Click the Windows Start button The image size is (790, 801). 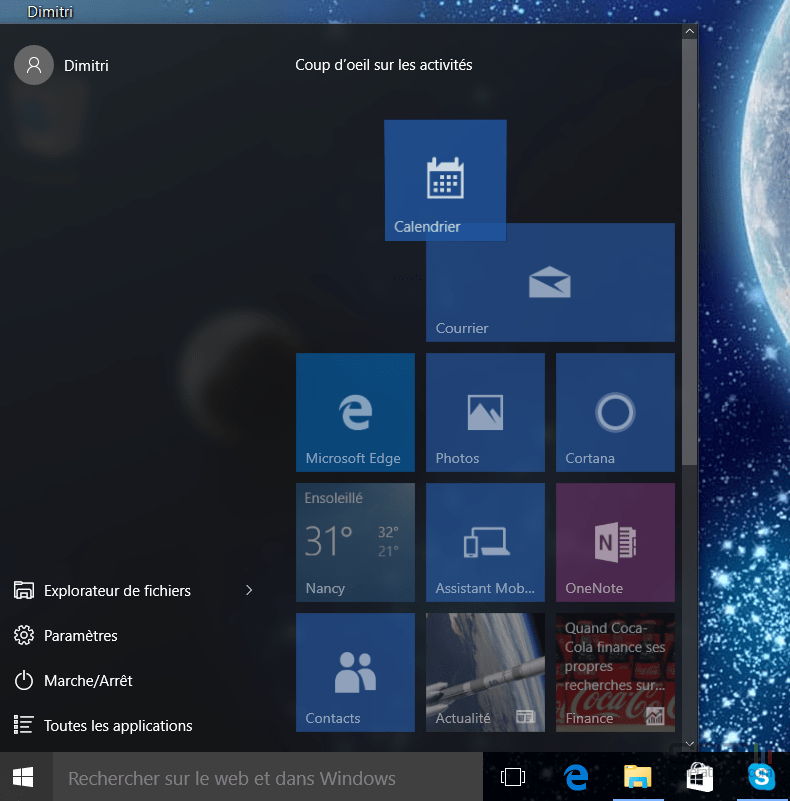[x=24, y=777]
